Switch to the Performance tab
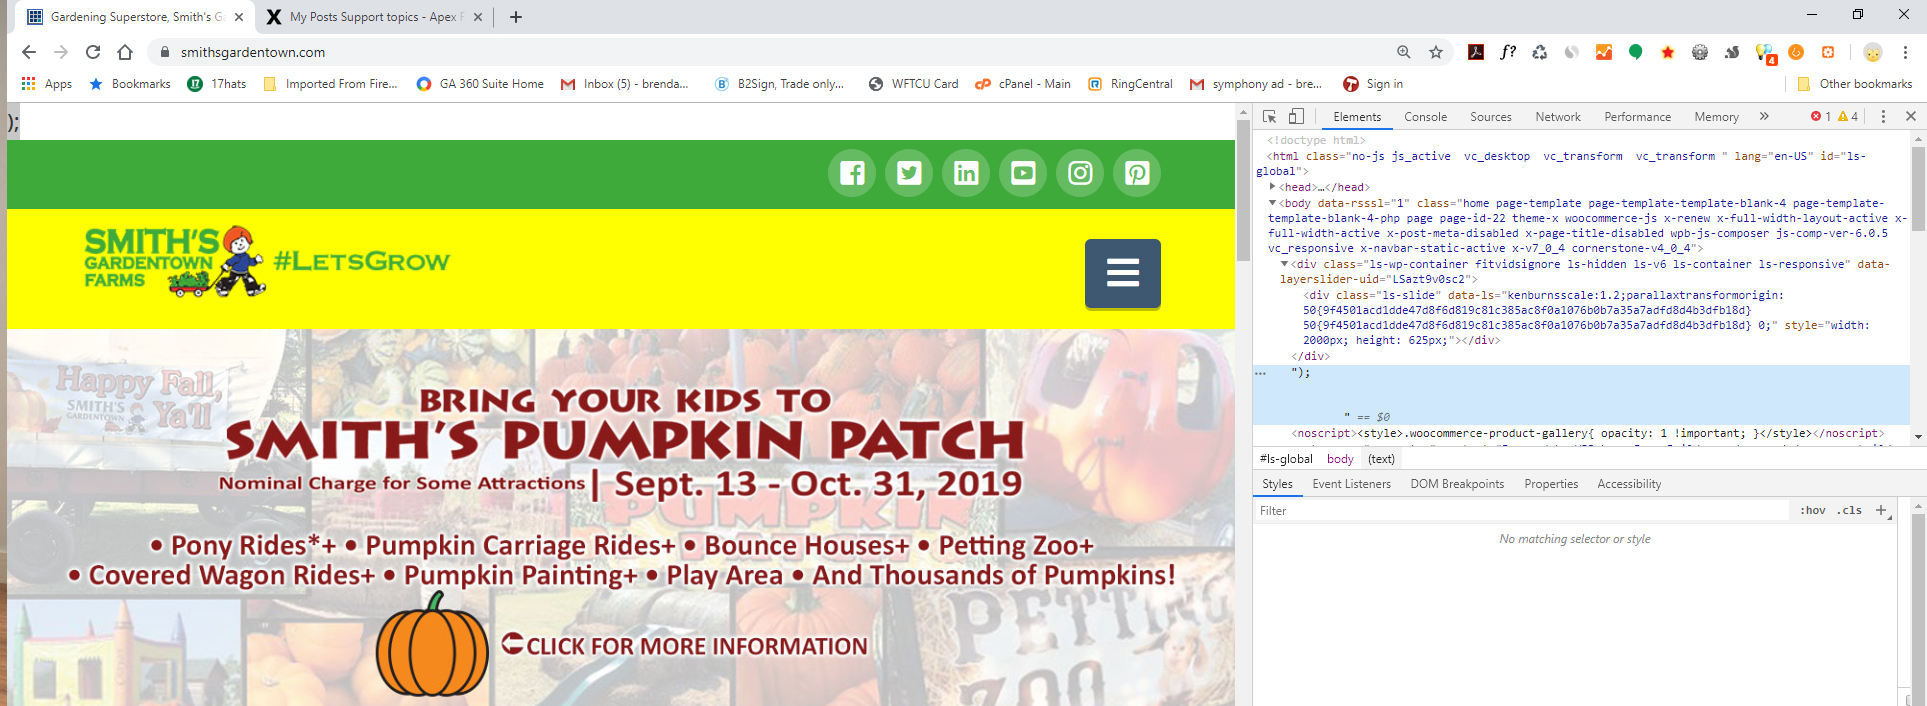1927x706 pixels. coord(1637,116)
